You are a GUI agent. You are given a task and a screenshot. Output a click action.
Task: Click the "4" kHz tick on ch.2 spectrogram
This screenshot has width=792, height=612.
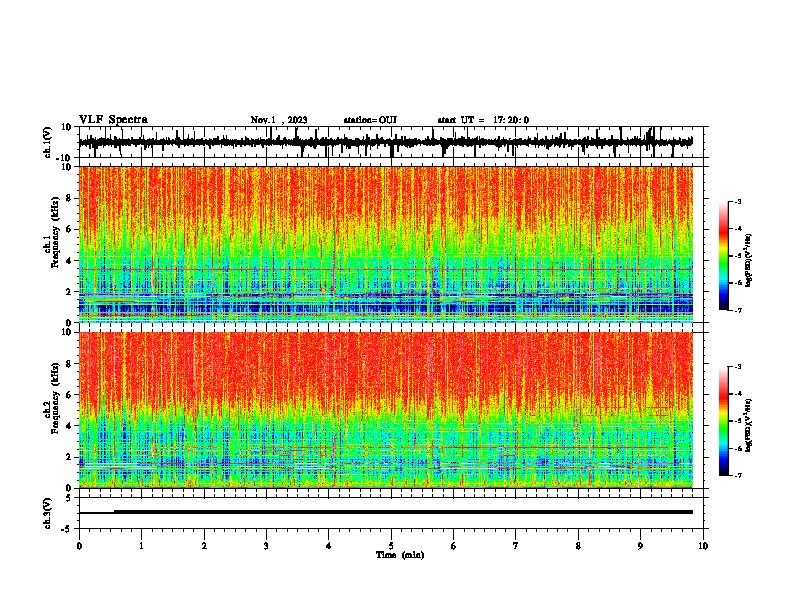69,426
